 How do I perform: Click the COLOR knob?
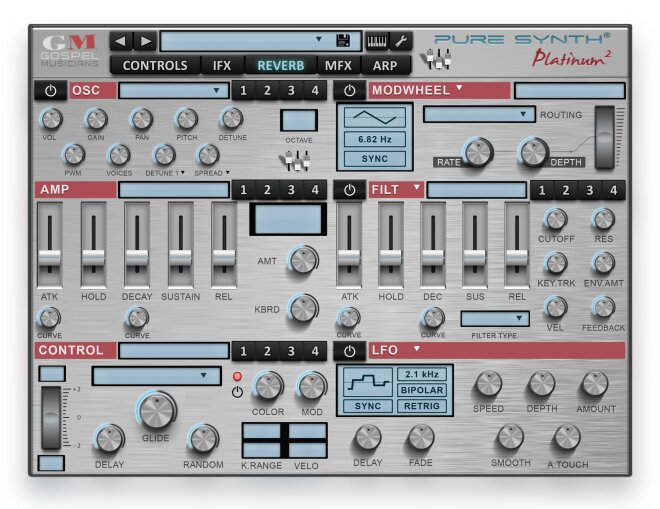[x=268, y=386]
